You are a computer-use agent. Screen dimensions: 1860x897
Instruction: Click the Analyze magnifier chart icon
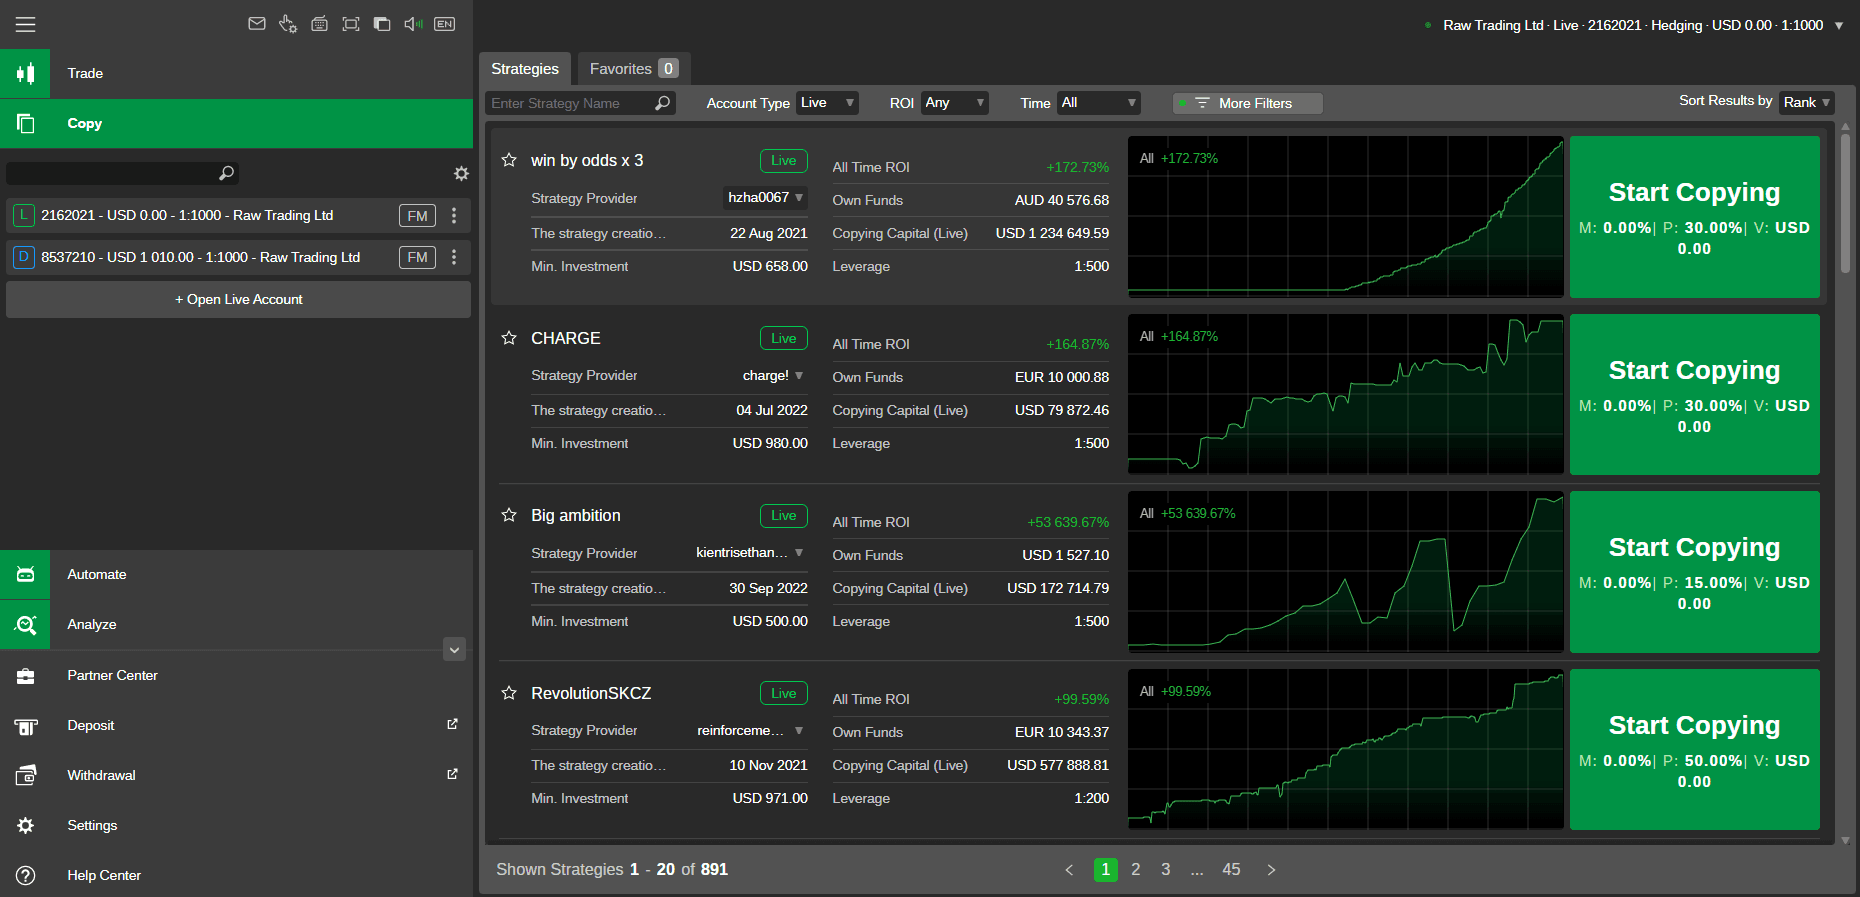click(x=25, y=625)
